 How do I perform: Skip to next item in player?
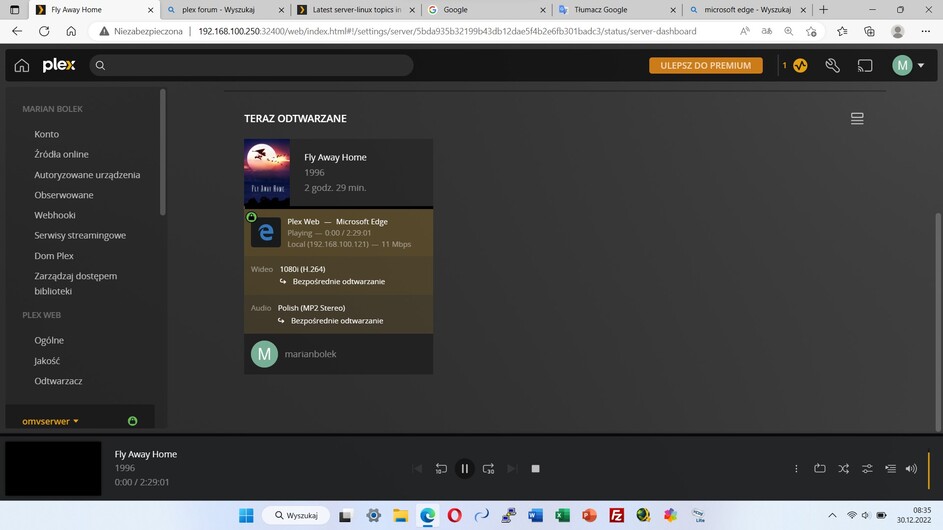pyautogui.click(x=512, y=469)
